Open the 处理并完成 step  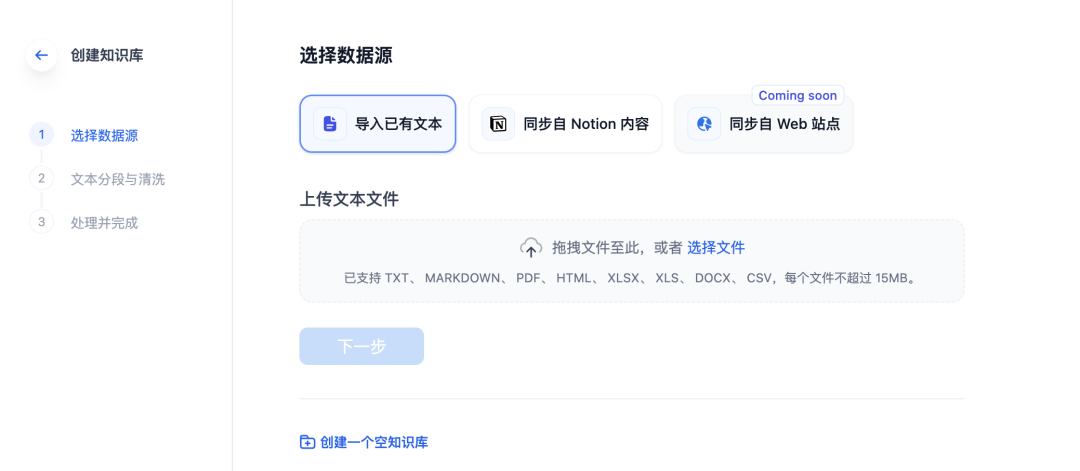[x=104, y=222]
